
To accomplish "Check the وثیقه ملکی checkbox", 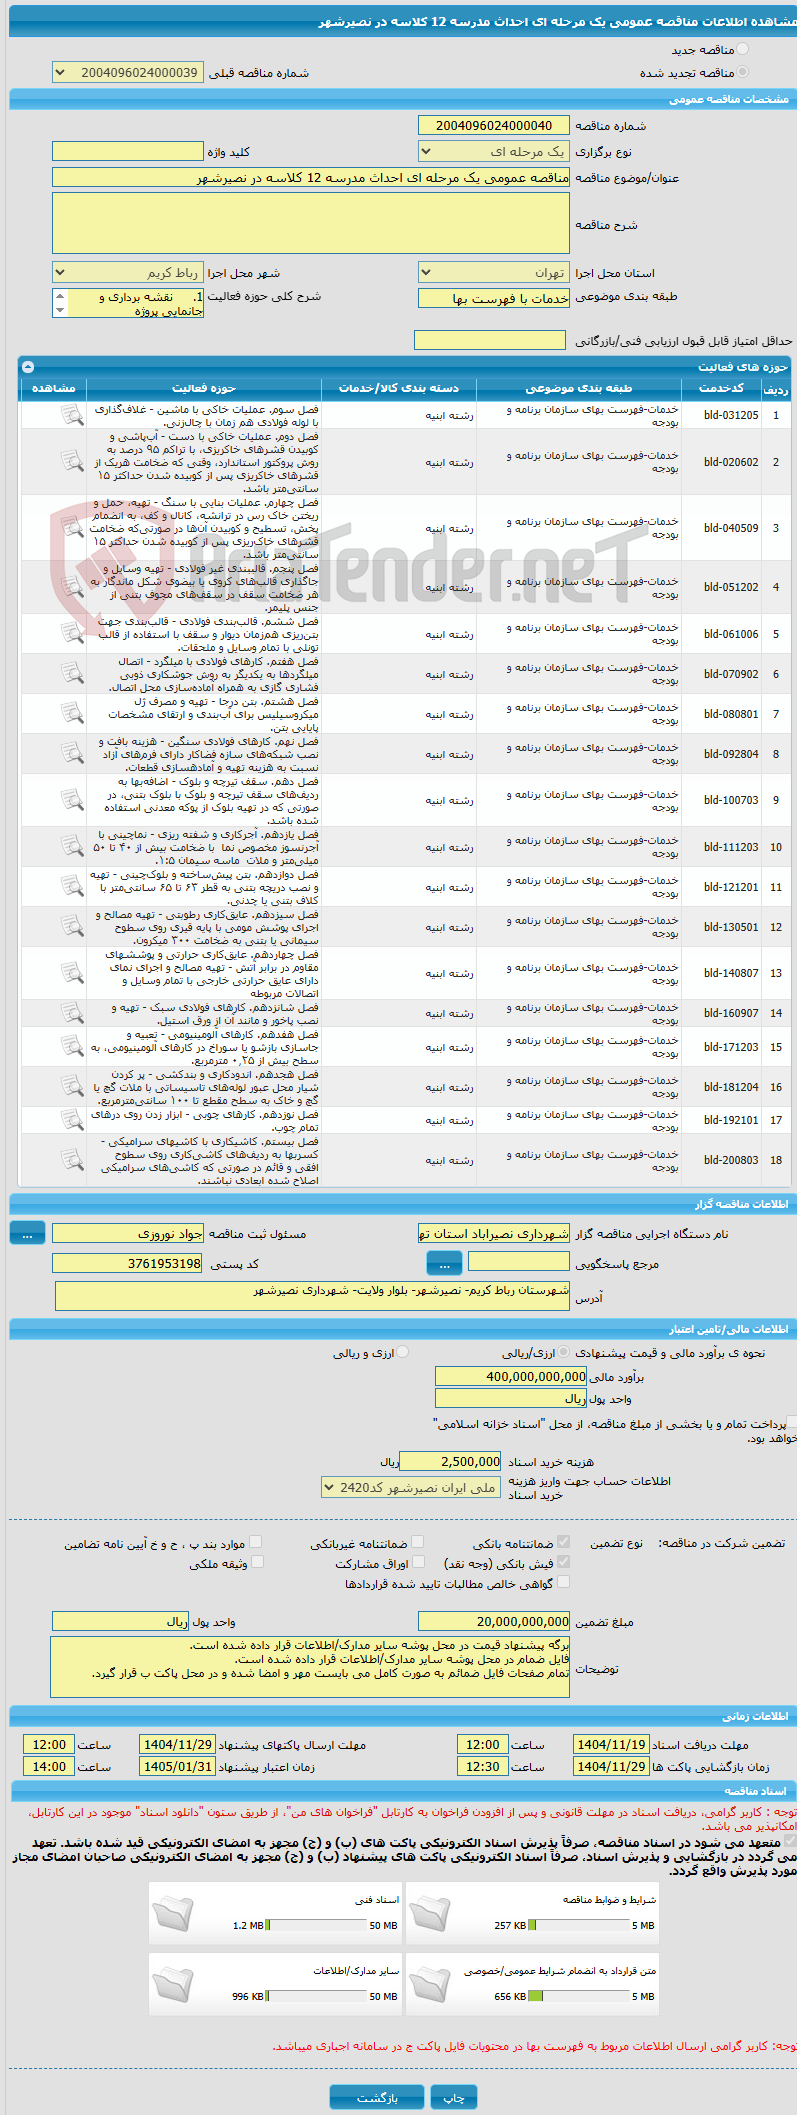I will tap(257, 1562).
